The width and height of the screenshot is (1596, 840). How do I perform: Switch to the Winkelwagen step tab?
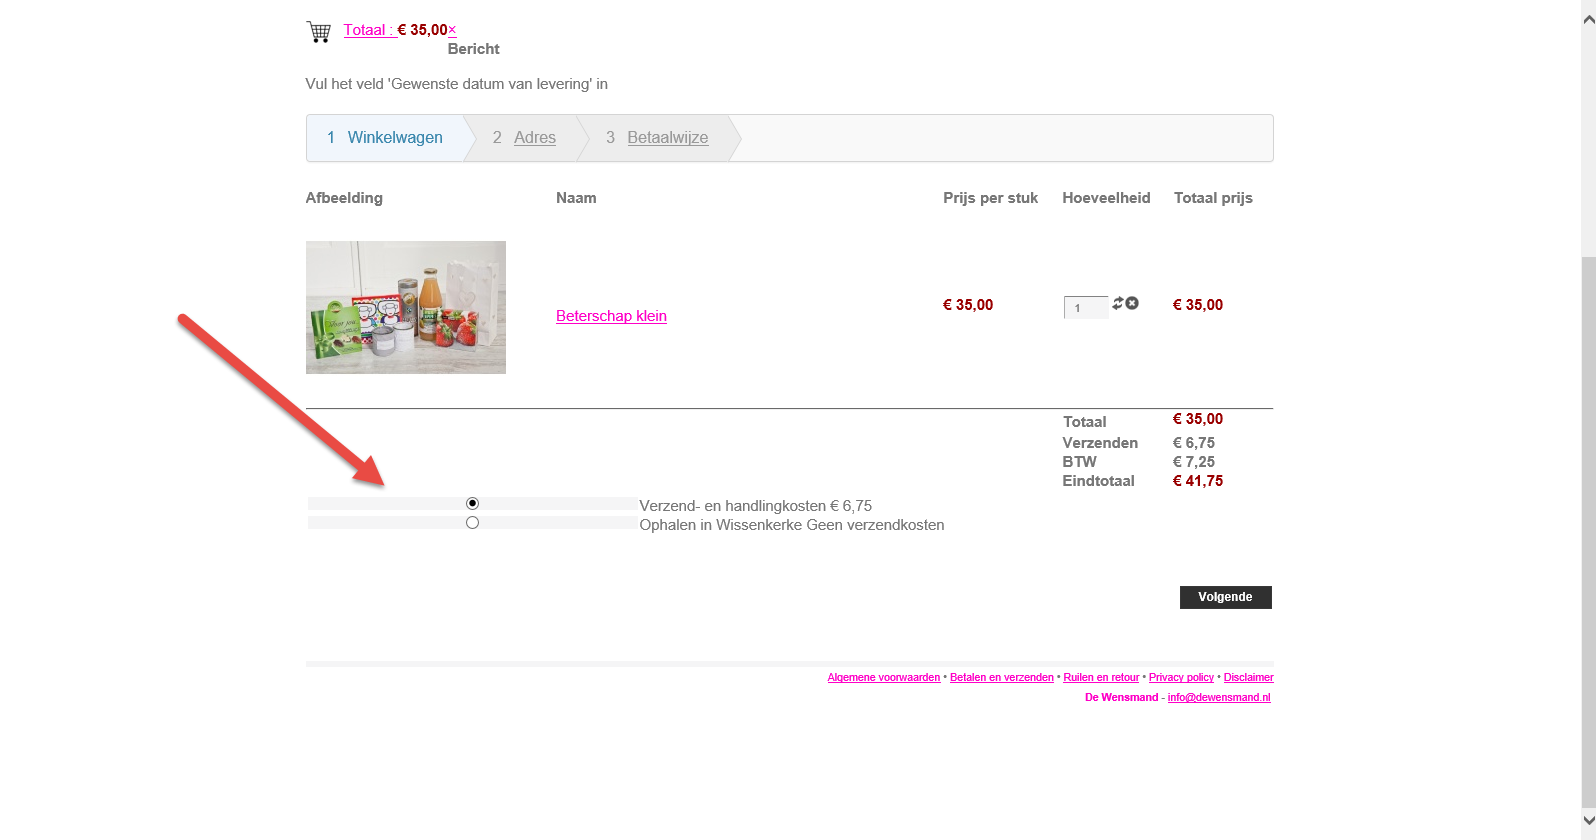pyautogui.click(x=394, y=138)
